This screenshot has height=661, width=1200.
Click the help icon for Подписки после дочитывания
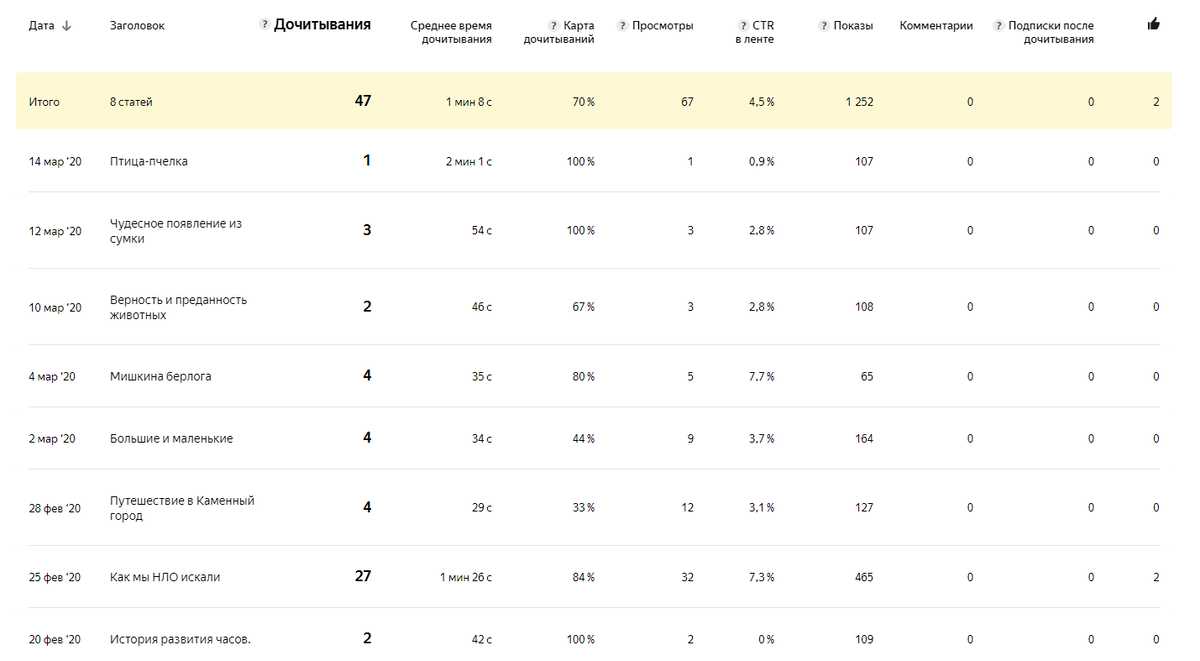click(998, 26)
